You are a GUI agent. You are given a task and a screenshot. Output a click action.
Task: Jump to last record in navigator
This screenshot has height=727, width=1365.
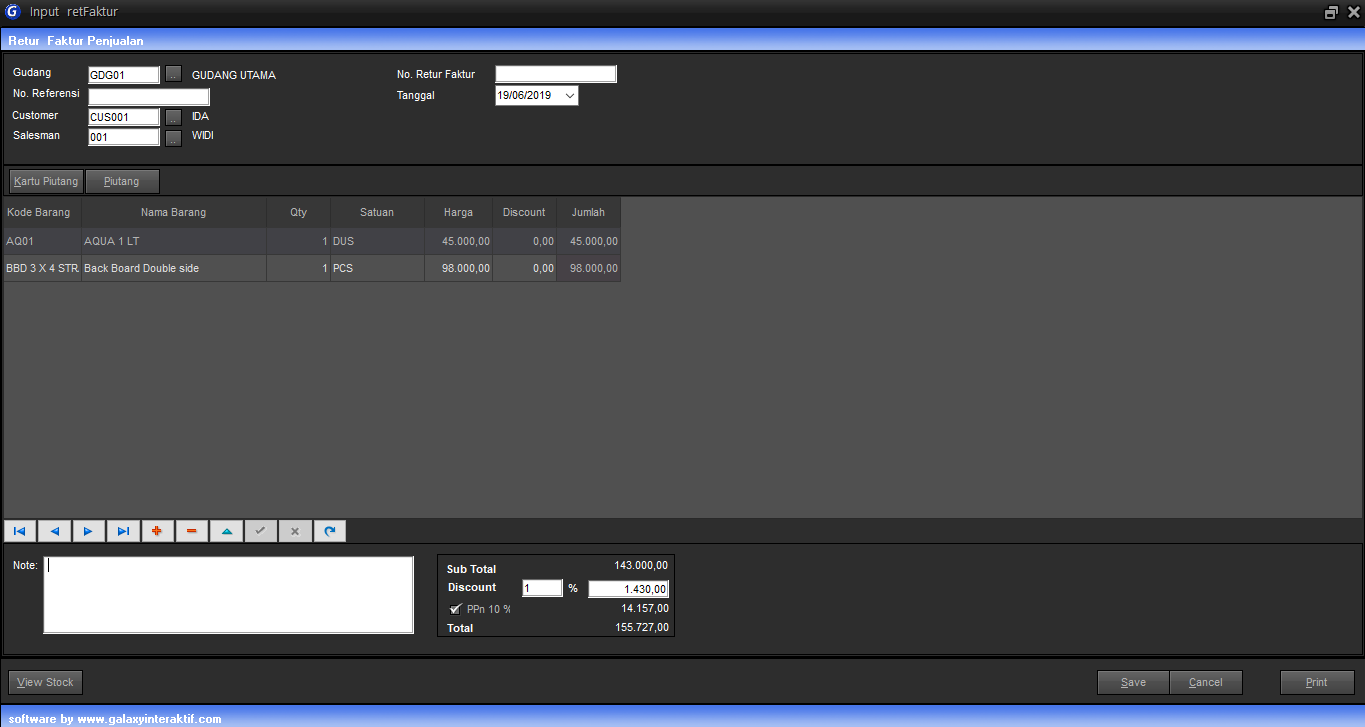pos(123,531)
